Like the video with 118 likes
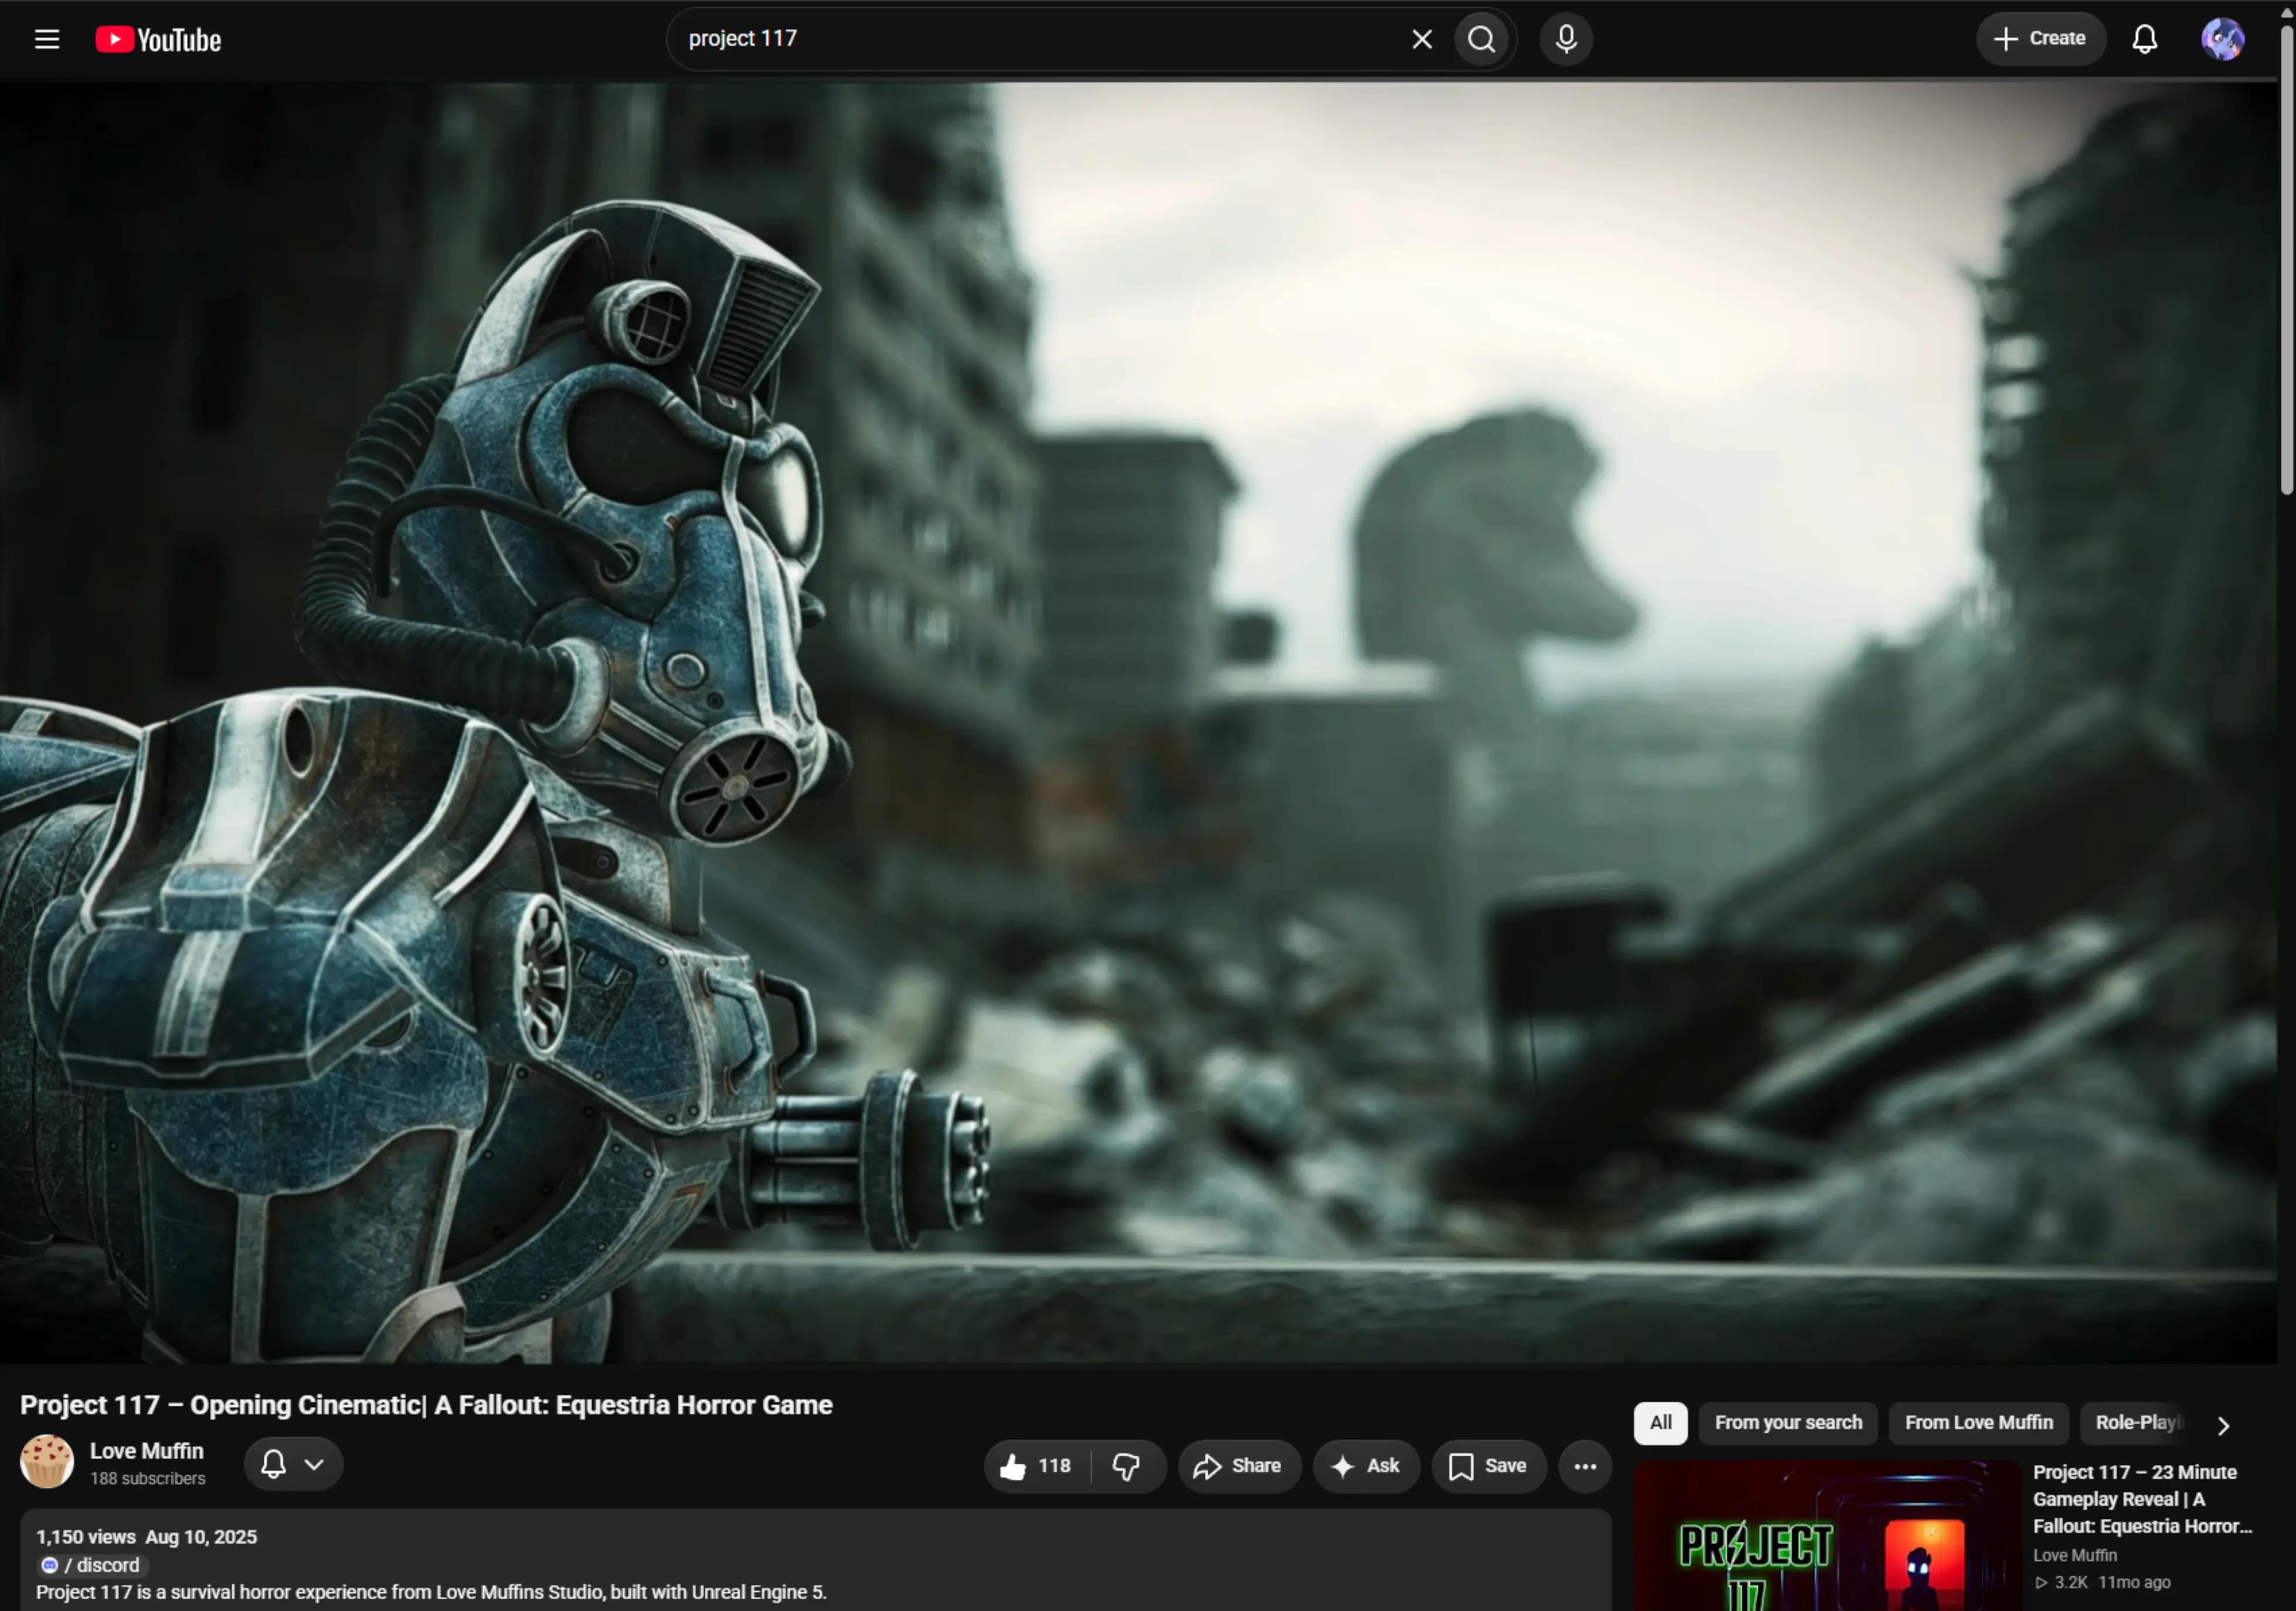 coord(1036,1466)
